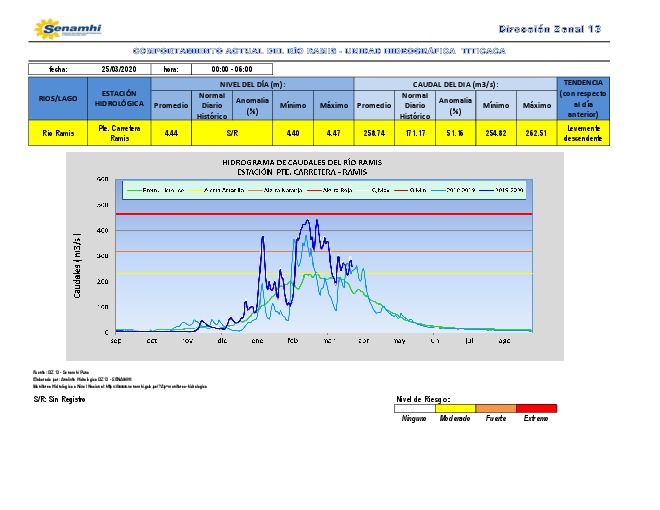The image size is (660, 510).
Task: Click the CAUDAL DEL DÍA (m3/s) header
Action: point(455,84)
